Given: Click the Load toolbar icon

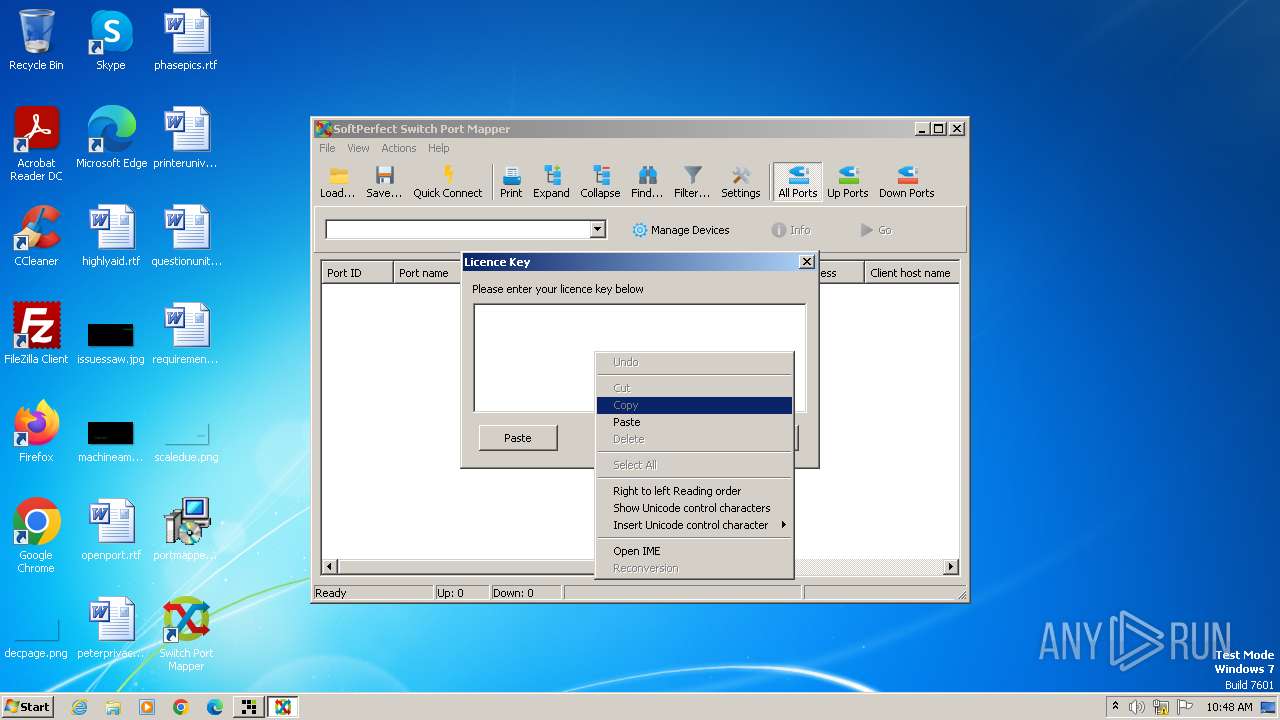Looking at the screenshot, I should click(337, 183).
